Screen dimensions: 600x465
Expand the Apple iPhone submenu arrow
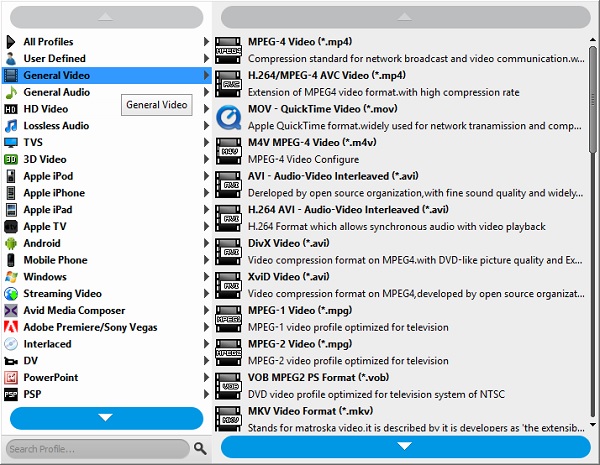[206, 193]
